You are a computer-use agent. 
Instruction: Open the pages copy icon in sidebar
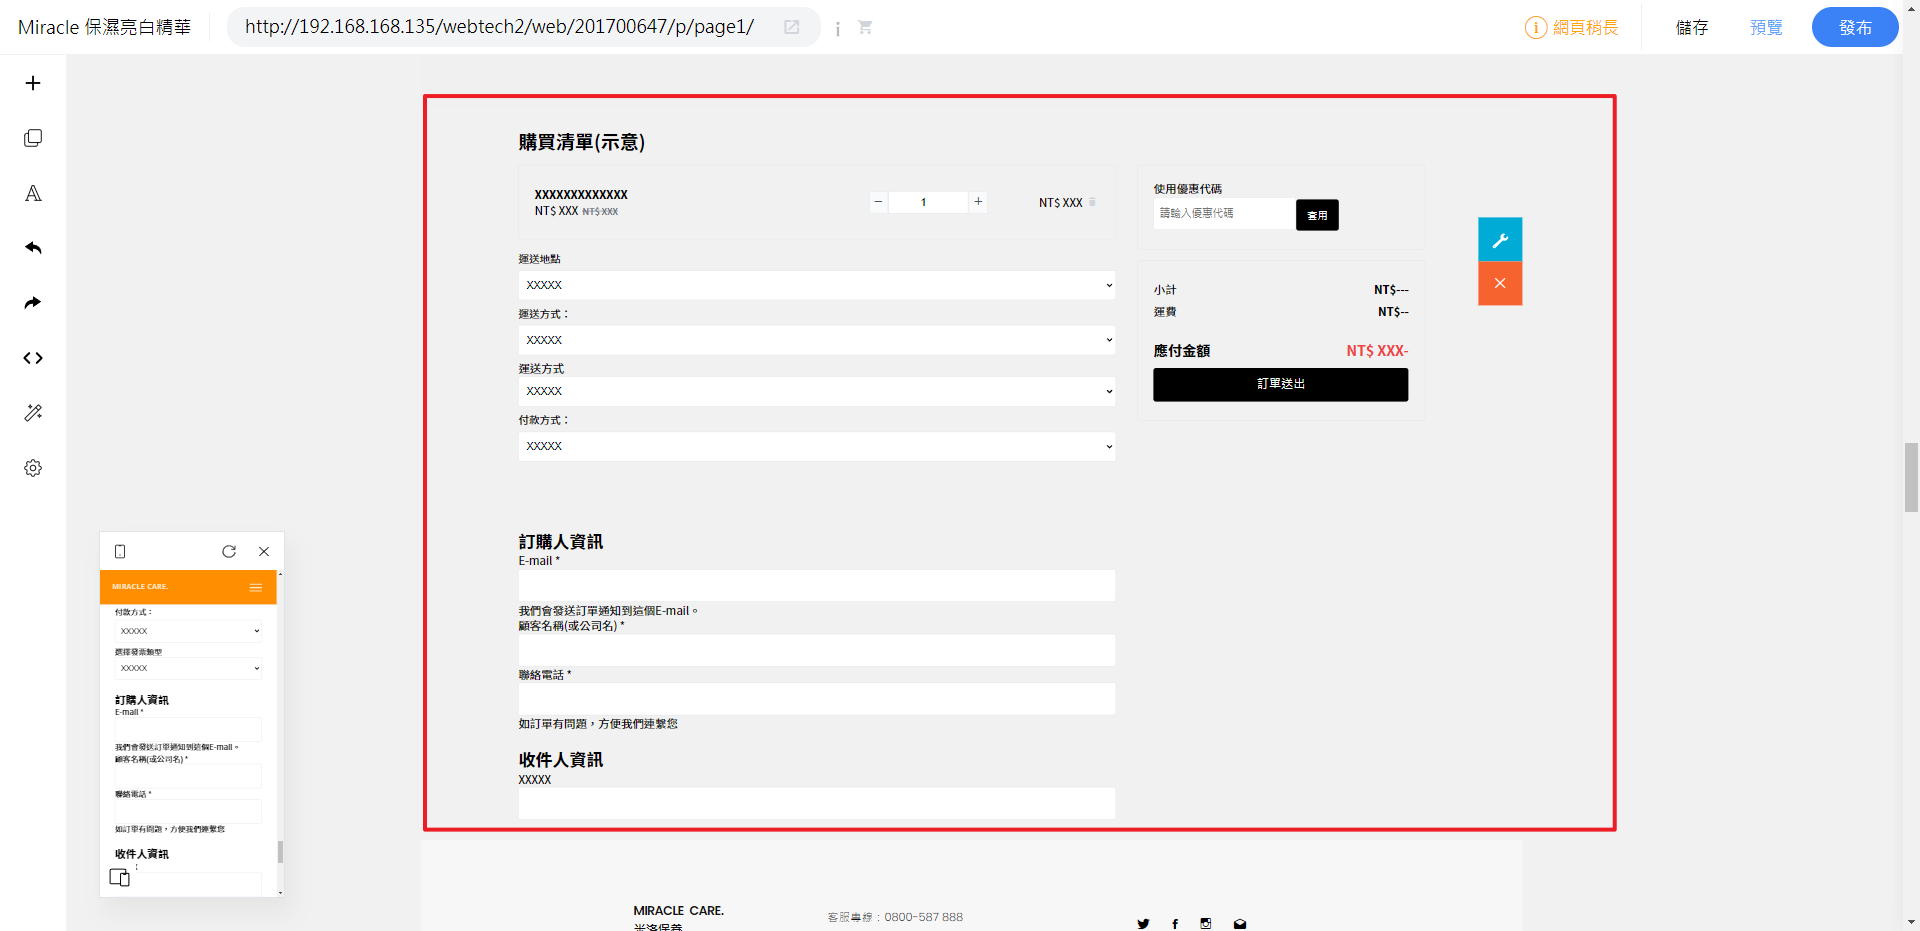(33, 138)
